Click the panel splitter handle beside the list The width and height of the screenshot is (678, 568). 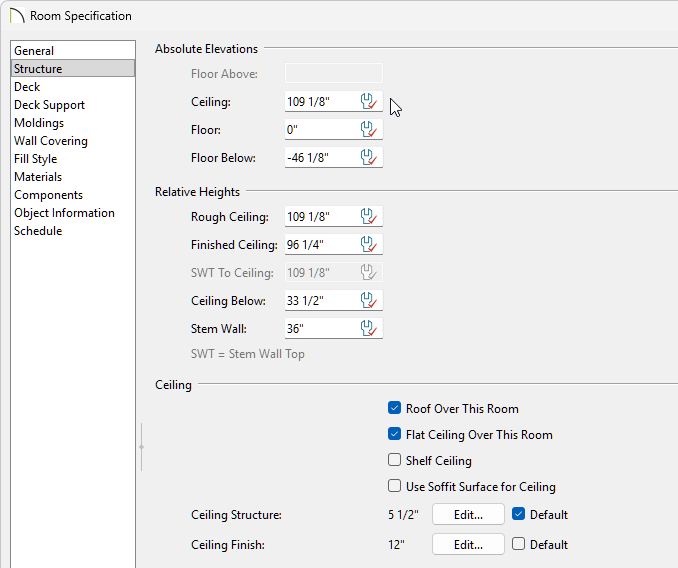pyautogui.click(x=141, y=447)
